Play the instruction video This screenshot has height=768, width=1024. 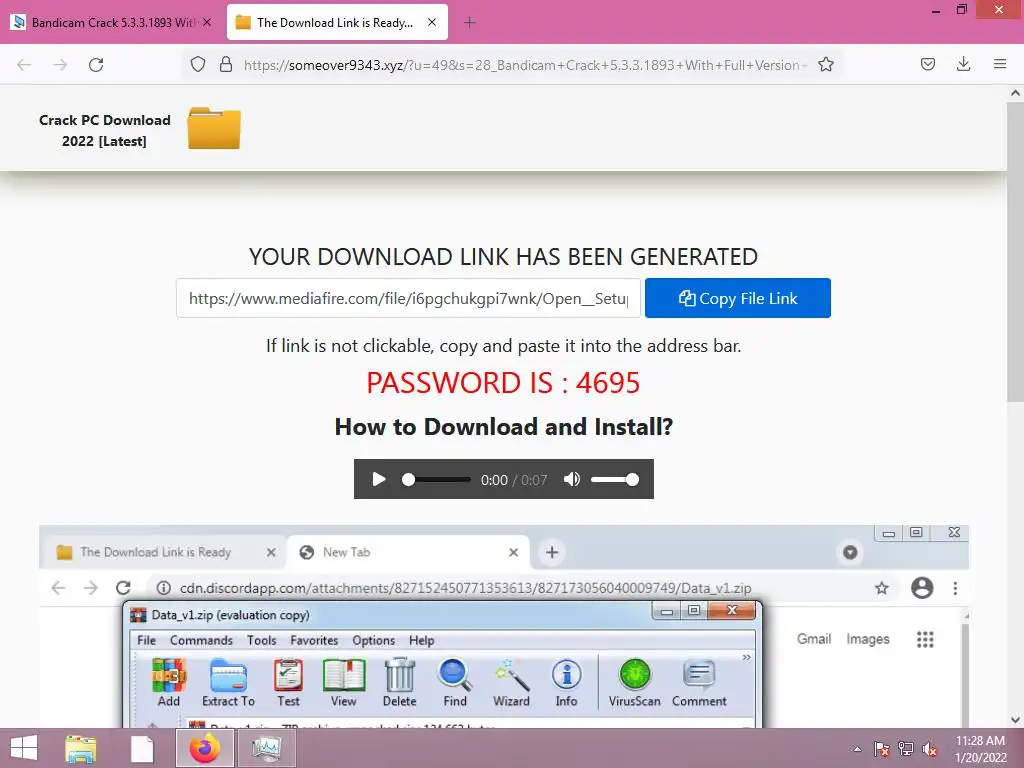tap(378, 479)
